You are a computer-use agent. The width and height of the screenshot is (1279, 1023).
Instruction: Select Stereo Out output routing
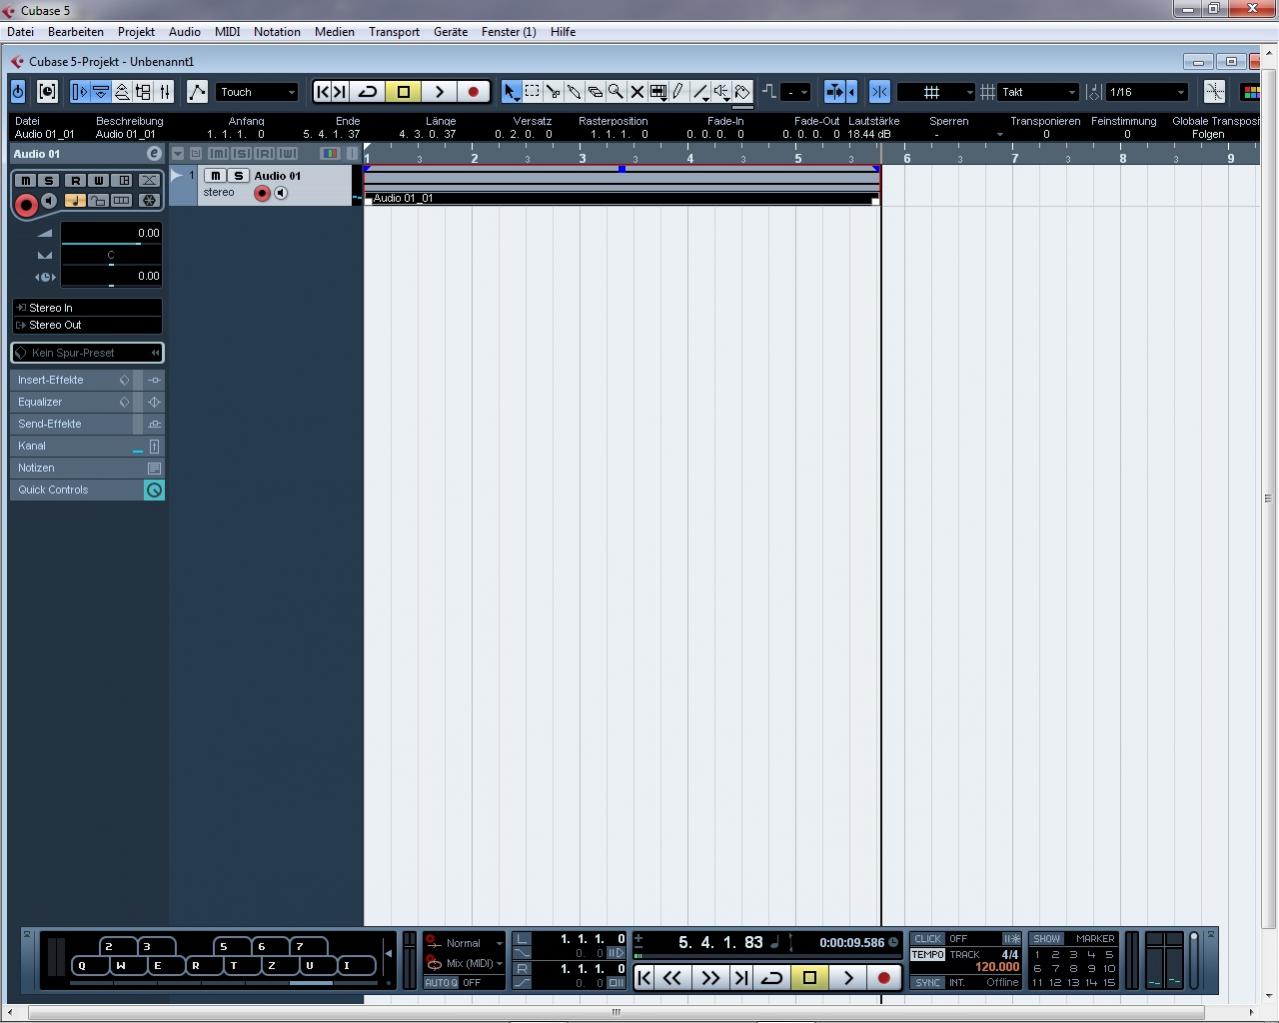[87, 325]
